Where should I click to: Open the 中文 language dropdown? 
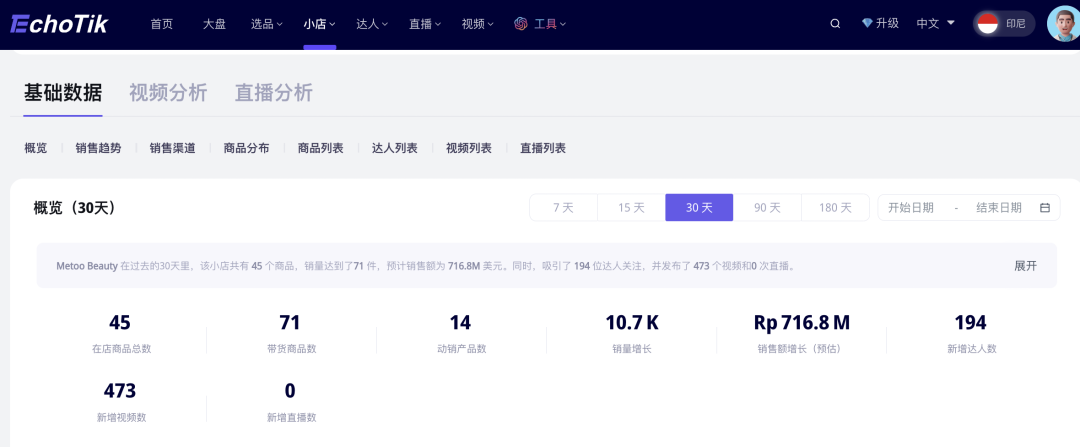point(935,24)
